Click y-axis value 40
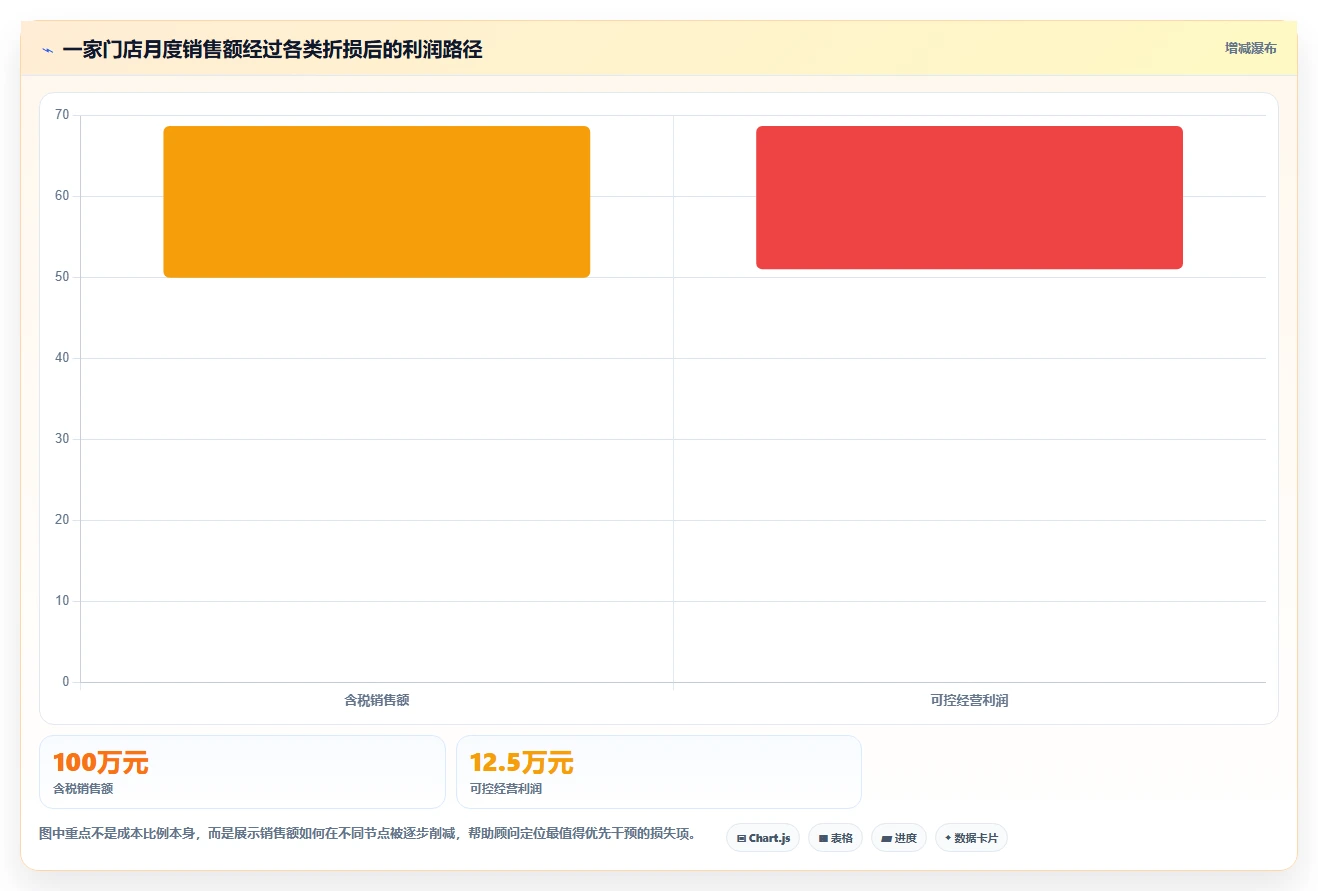Viewport: 1318px width, 891px height. click(62, 358)
